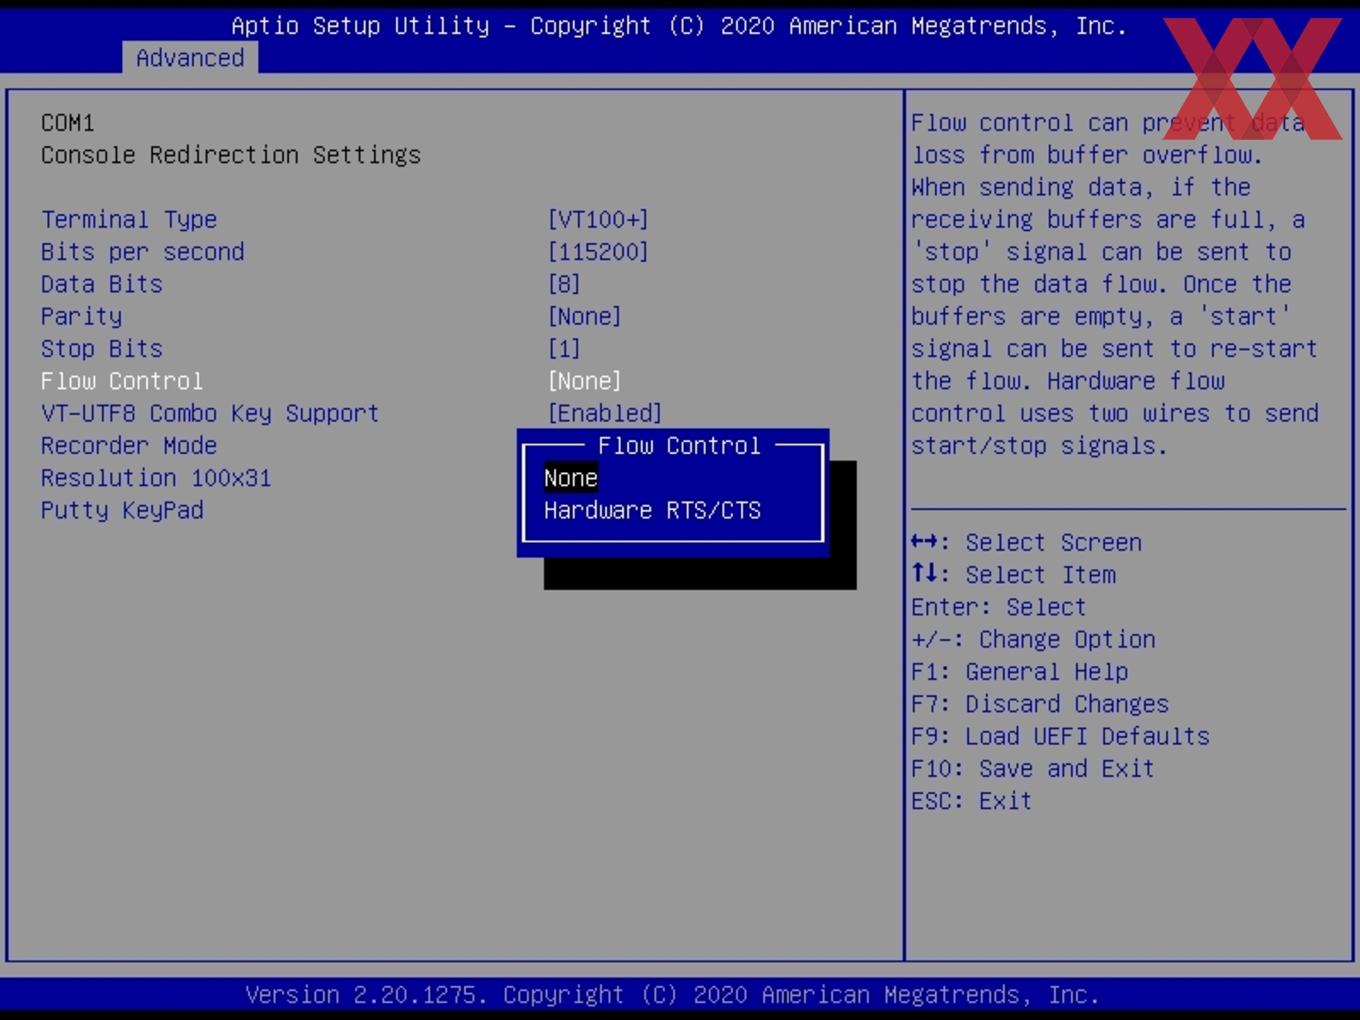
Task: Open the [1] stop bits value
Action: pos(564,348)
